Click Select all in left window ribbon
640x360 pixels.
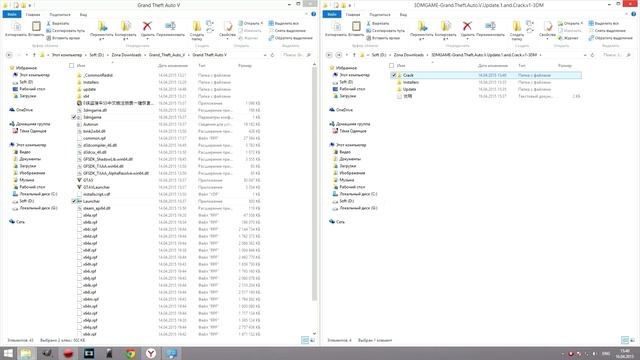(284, 23)
